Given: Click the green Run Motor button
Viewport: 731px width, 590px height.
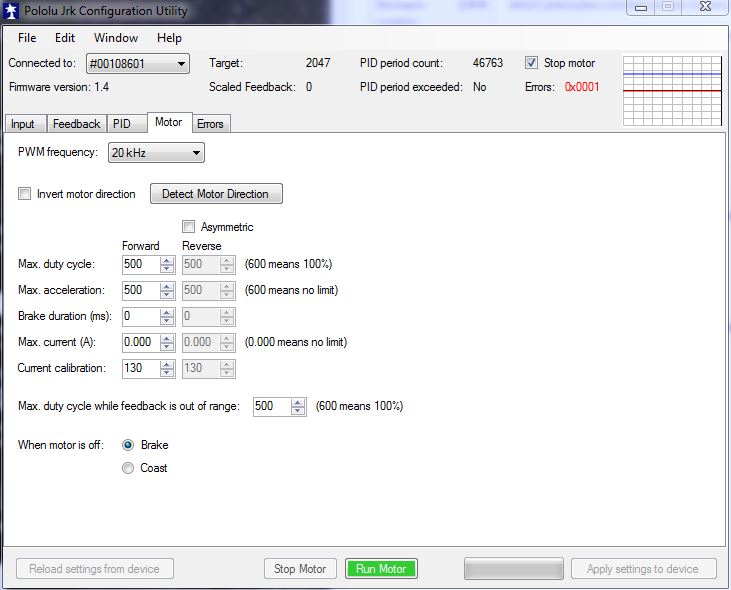Looking at the screenshot, I should [x=381, y=569].
